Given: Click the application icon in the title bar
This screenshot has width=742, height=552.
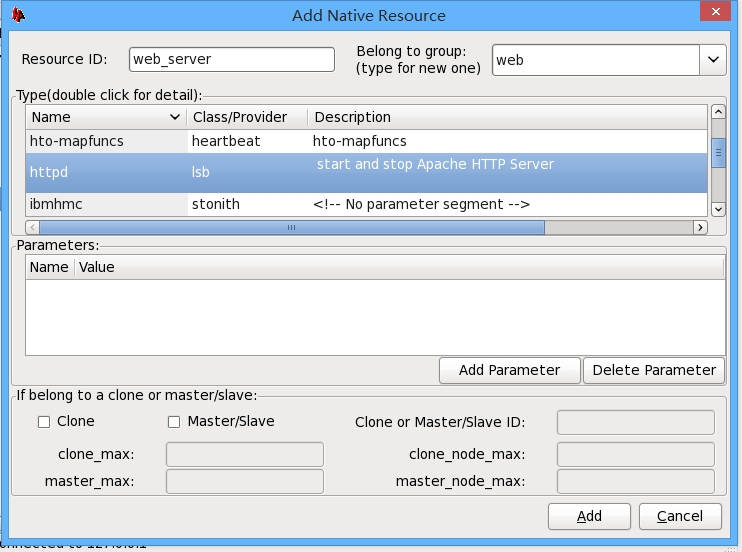Looking at the screenshot, I should coord(18,15).
